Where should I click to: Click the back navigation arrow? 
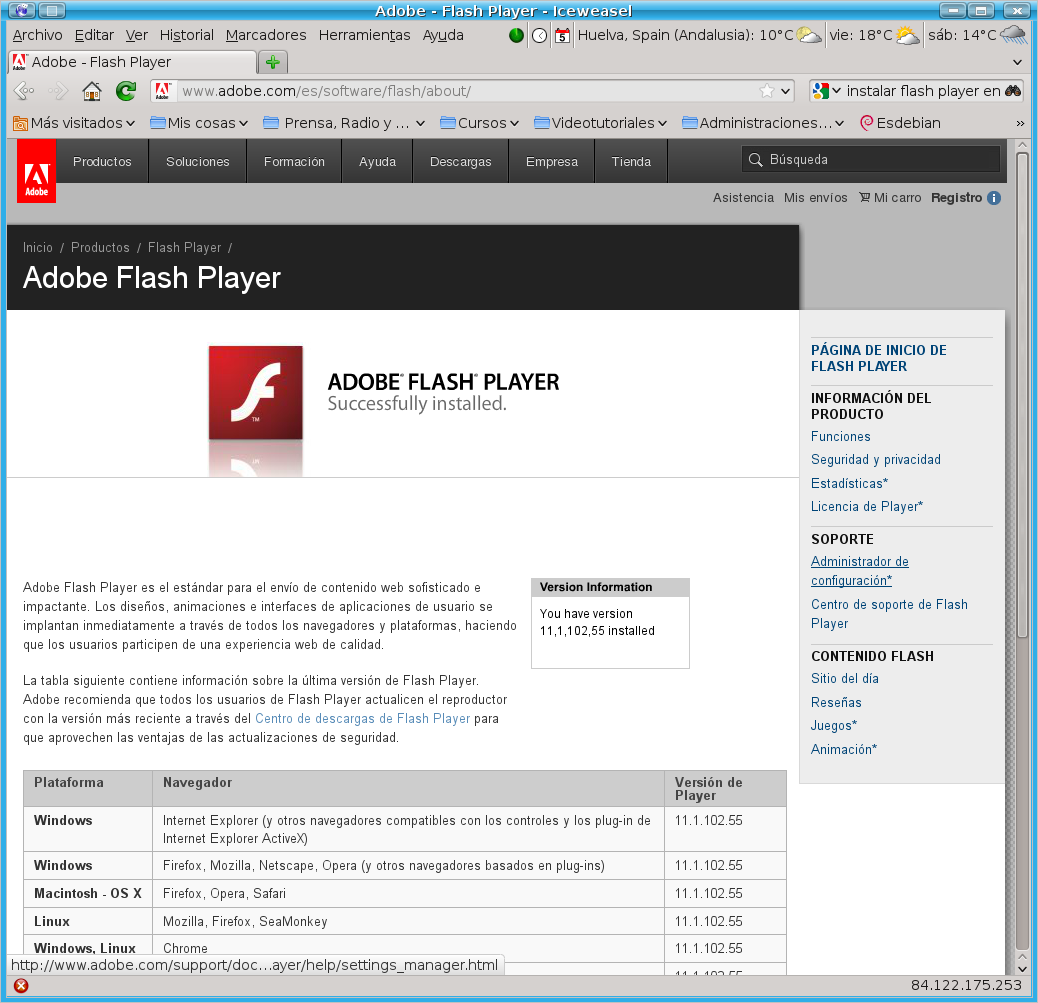click(24, 91)
